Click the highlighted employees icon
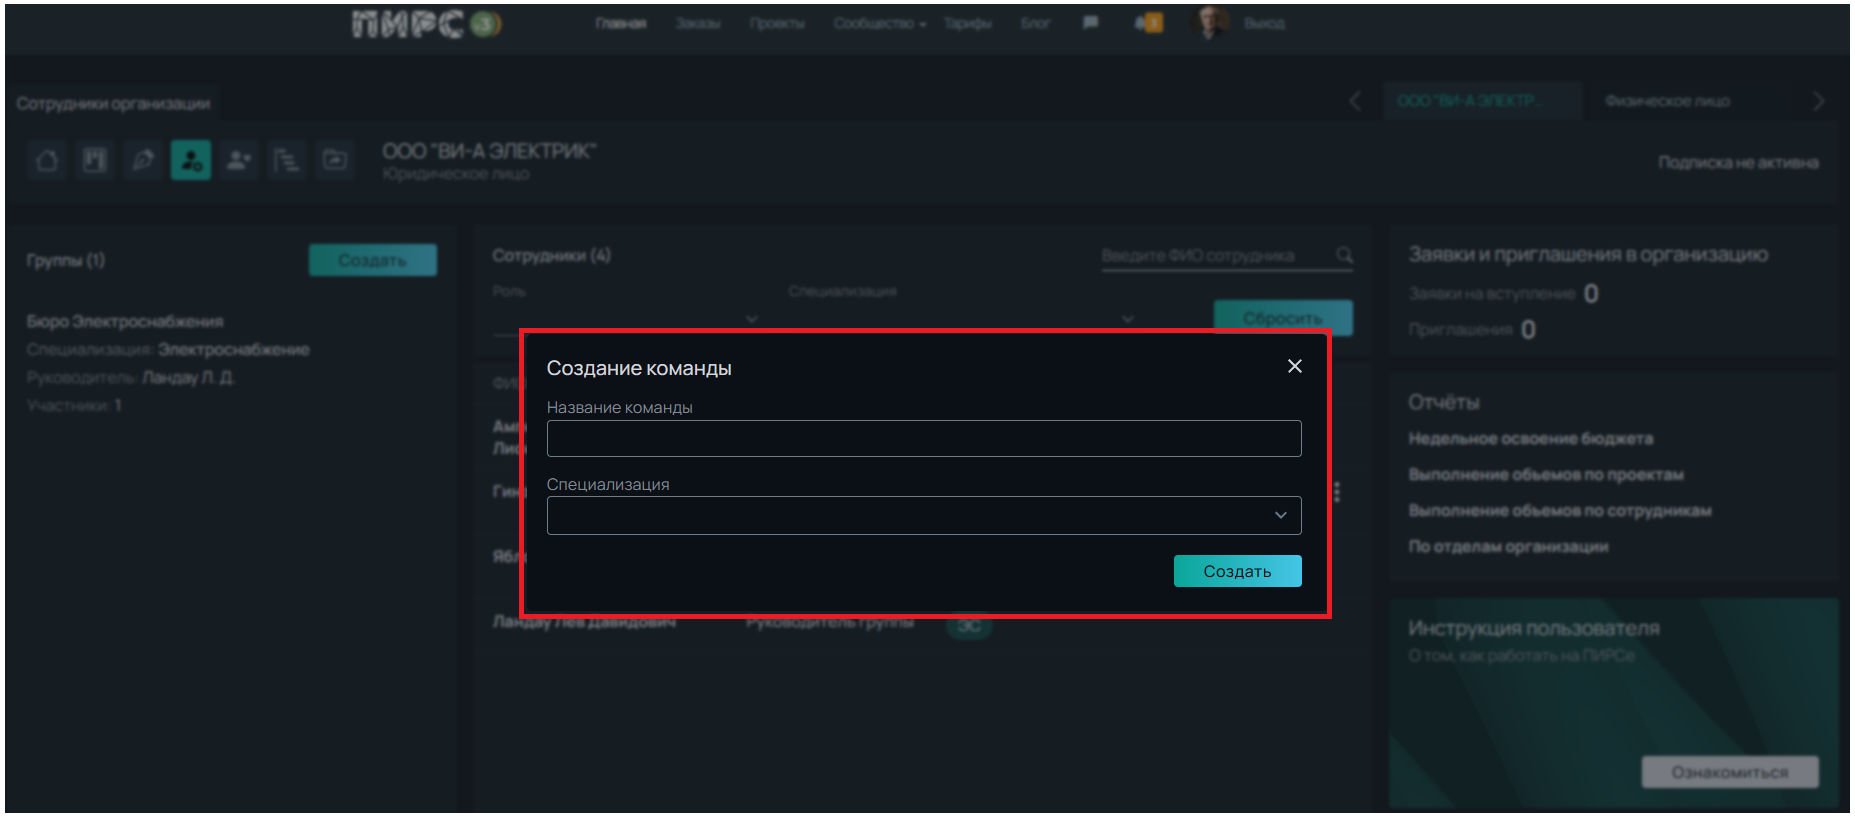Image resolution: width=1855 pixels, height=818 pixels. (191, 160)
